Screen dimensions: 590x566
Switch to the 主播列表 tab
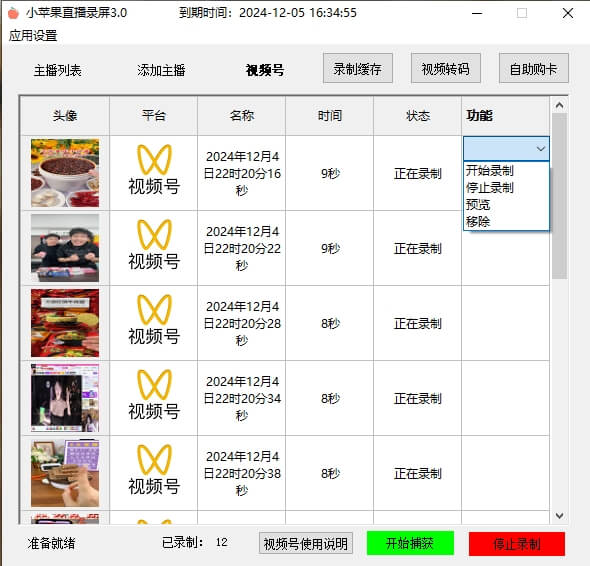[x=57, y=70]
